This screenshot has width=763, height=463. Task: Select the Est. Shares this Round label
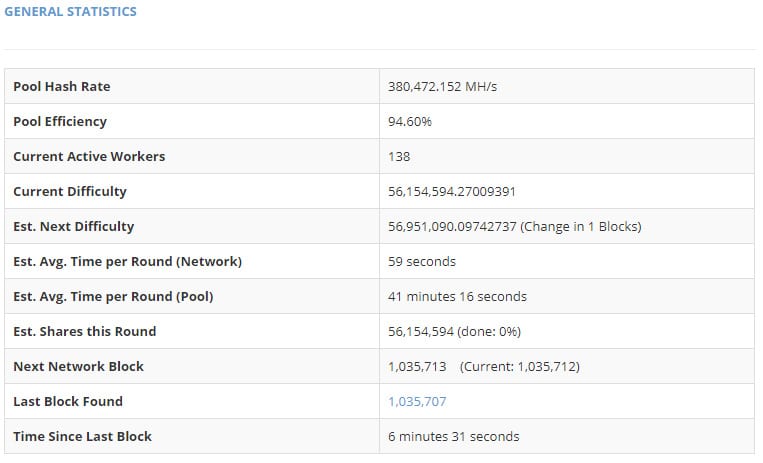pyautogui.click(x=85, y=331)
